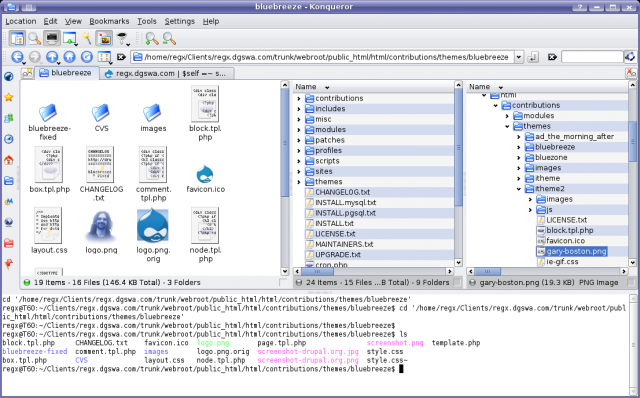Open the Find File magnifier tool
Viewport: 640px width, 398px height.
click(x=34, y=38)
